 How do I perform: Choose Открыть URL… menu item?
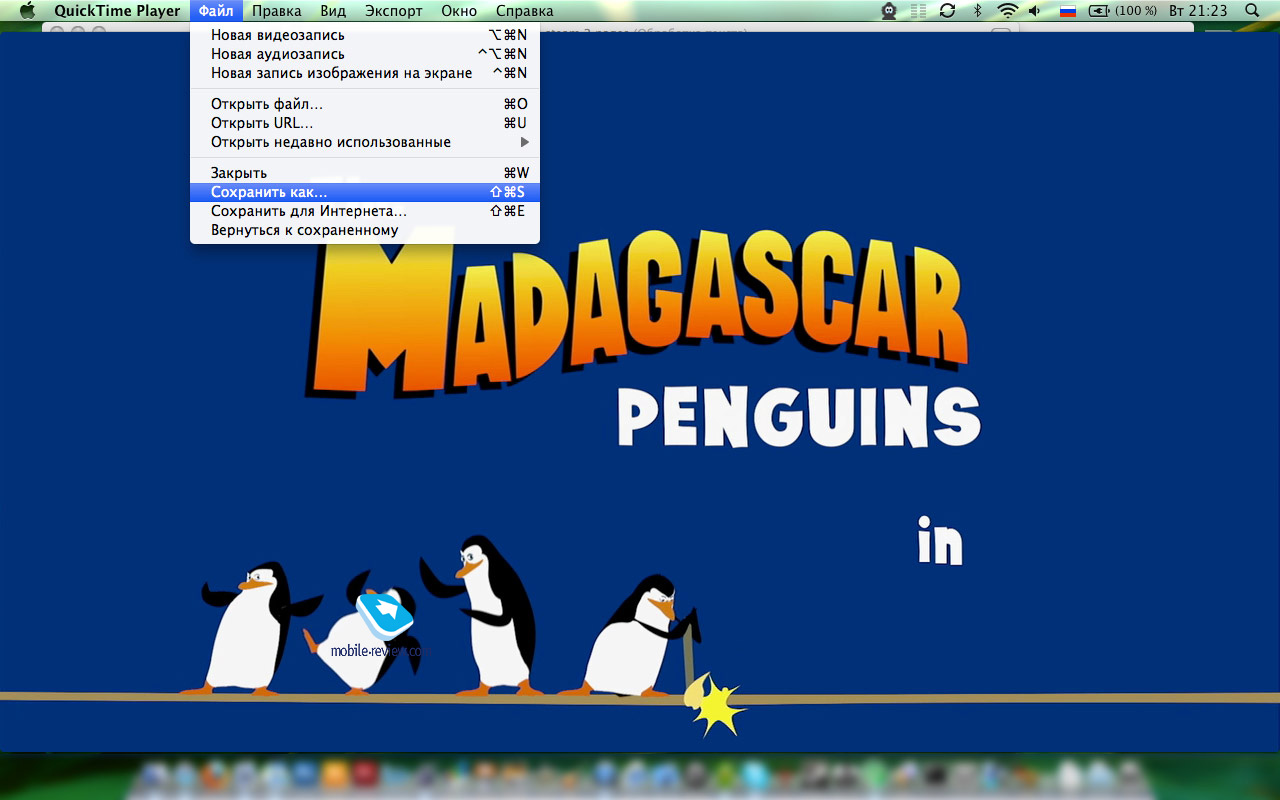[x=365, y=123]
